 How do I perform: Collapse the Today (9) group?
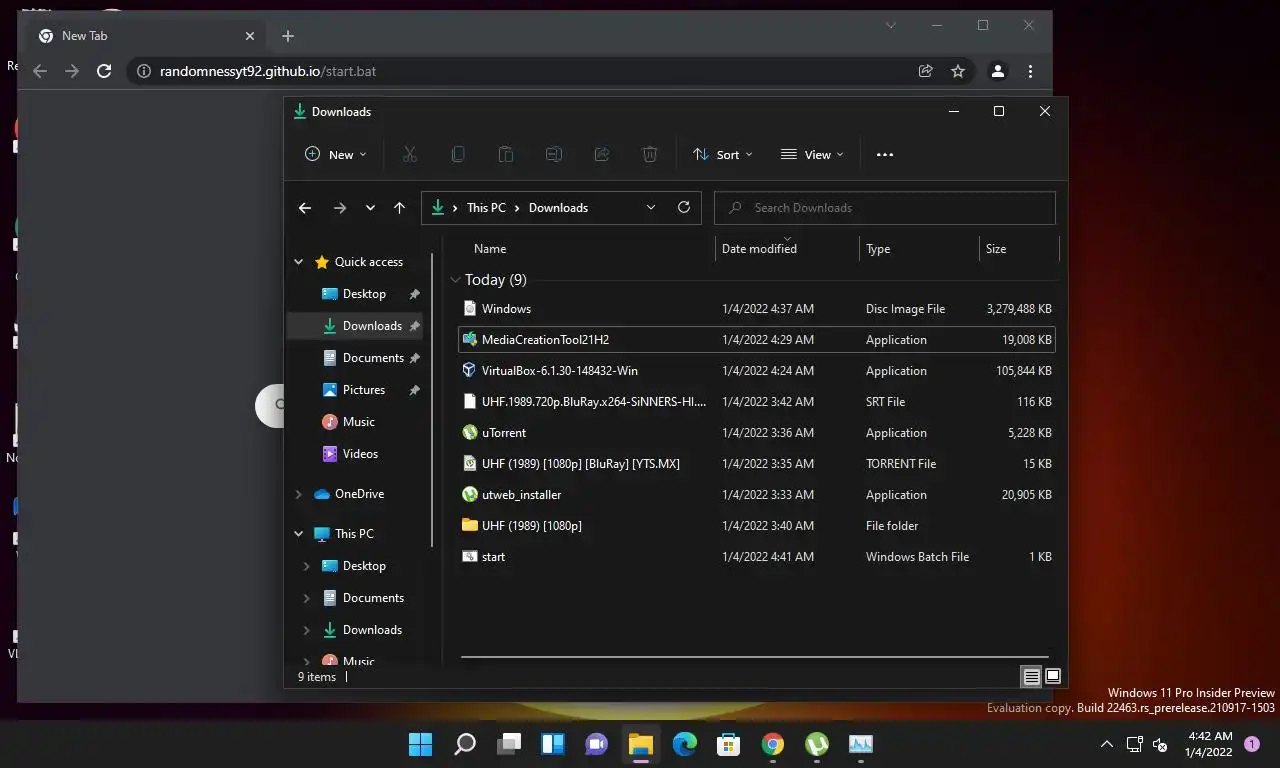pos(456,280)
